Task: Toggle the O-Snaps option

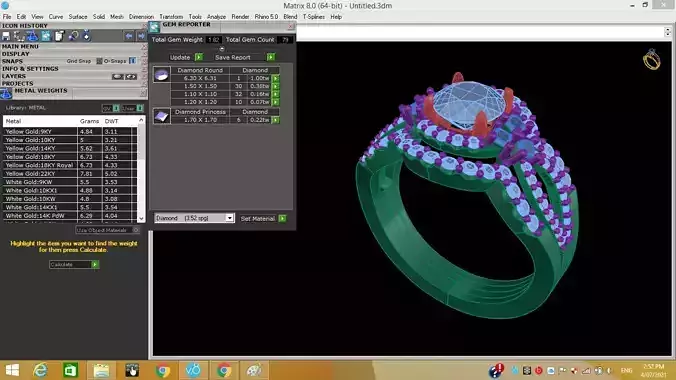Action: click(x=132, y=61)
